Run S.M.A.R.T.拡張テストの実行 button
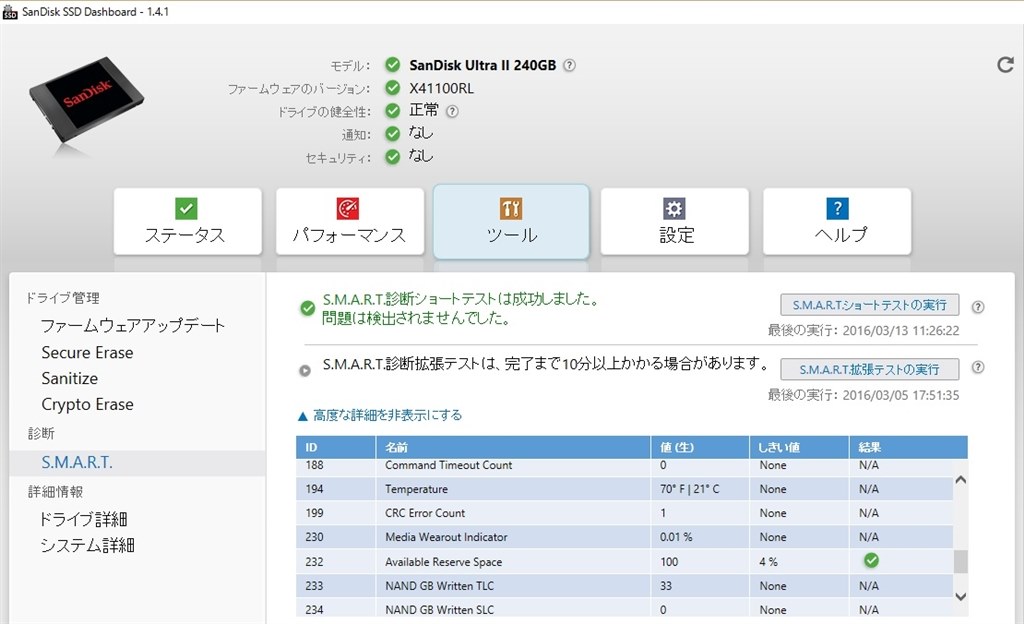Viewport: 1024px width, 624px height. (869, 369)
